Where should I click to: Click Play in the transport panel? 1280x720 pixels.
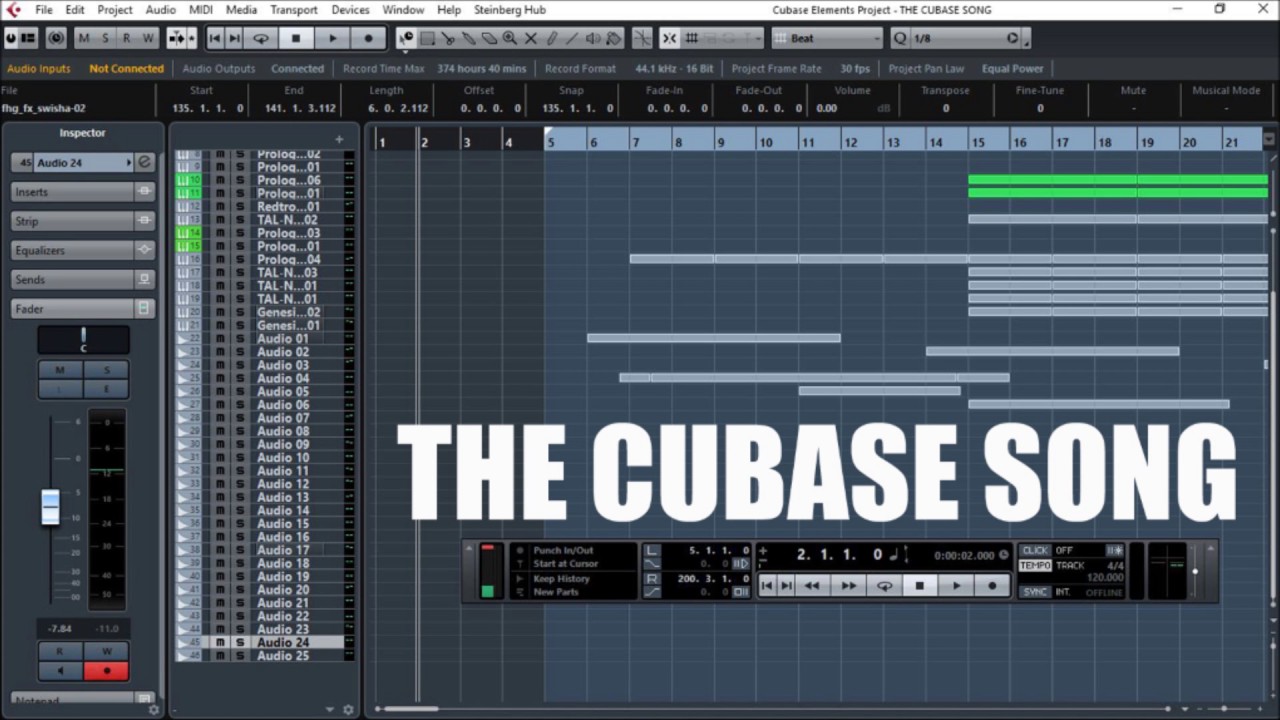pyautogui.click(x=956, y=586)
